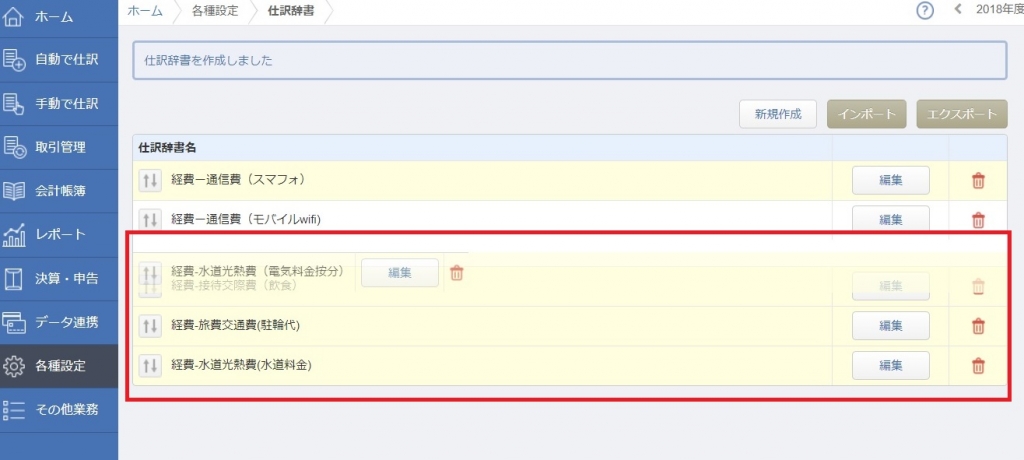Image resolution: width=1024 pixels, height=460 pixels.
Task: Click the ホーム breadcrumb link
Action: point(145,12)
